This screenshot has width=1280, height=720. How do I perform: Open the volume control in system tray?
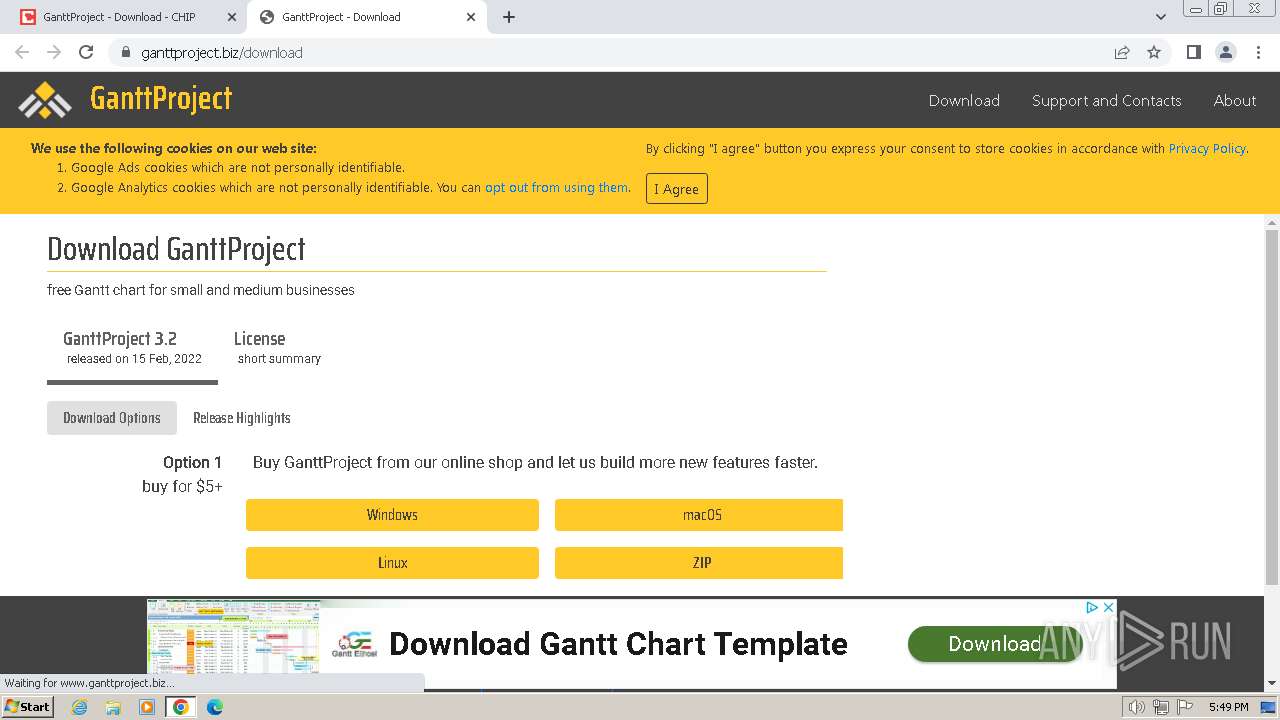[x=1136, y=707]
